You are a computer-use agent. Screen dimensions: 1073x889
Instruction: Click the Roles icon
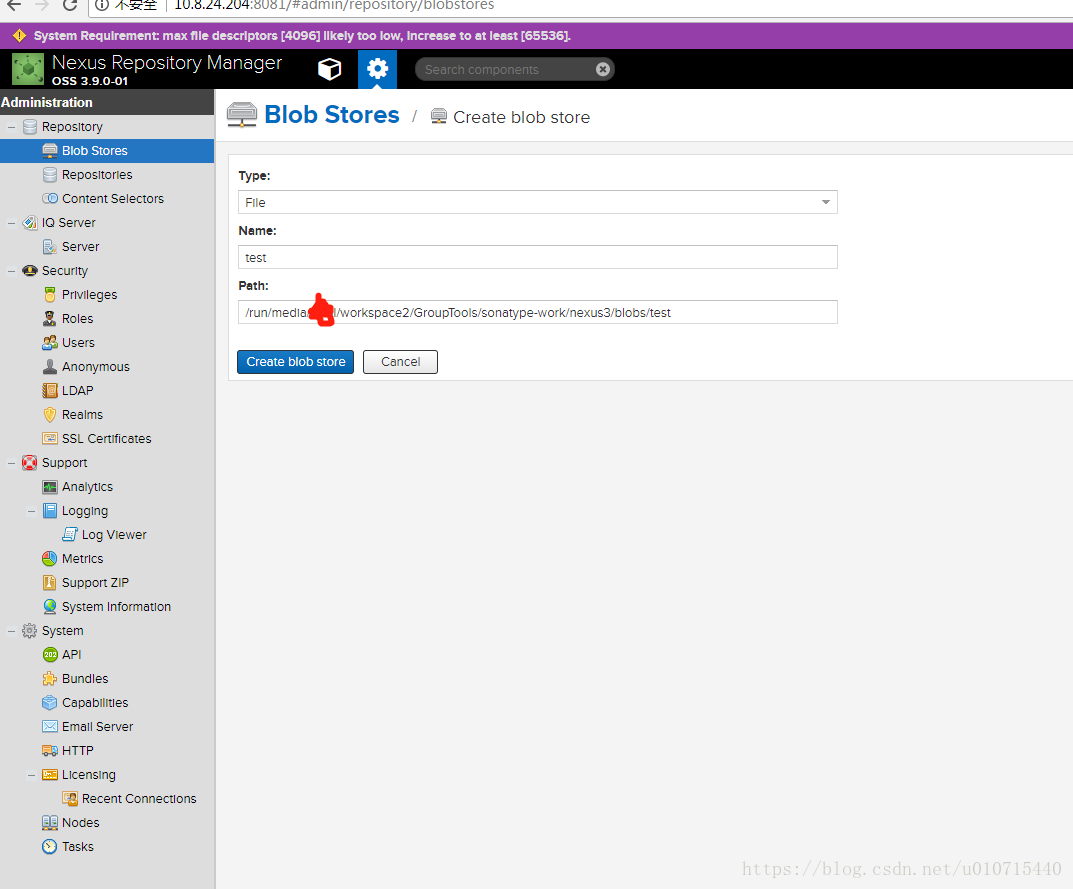[50, 318]
